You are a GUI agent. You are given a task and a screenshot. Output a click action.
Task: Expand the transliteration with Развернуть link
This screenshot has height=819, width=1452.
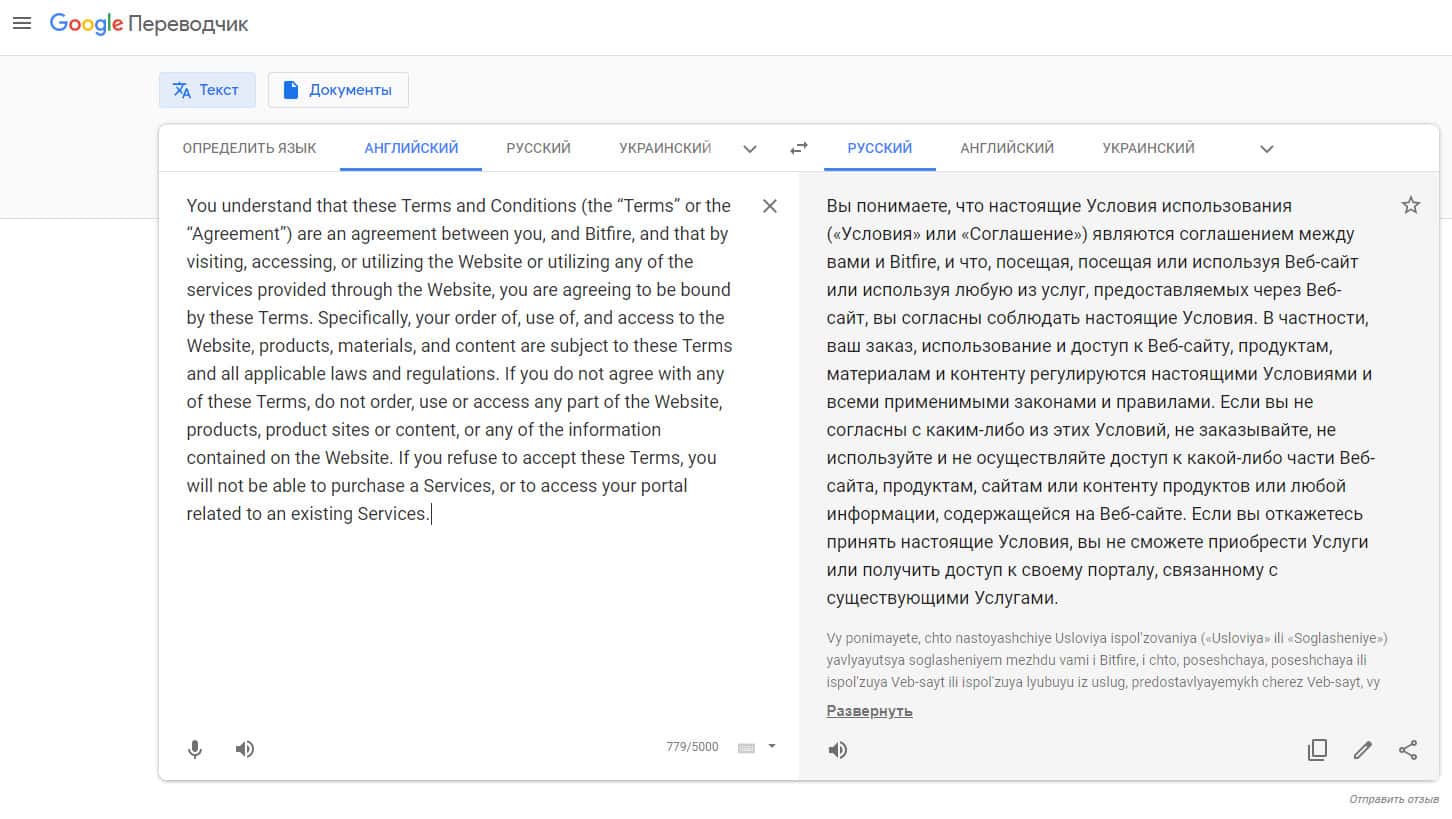tap(869, 711)
